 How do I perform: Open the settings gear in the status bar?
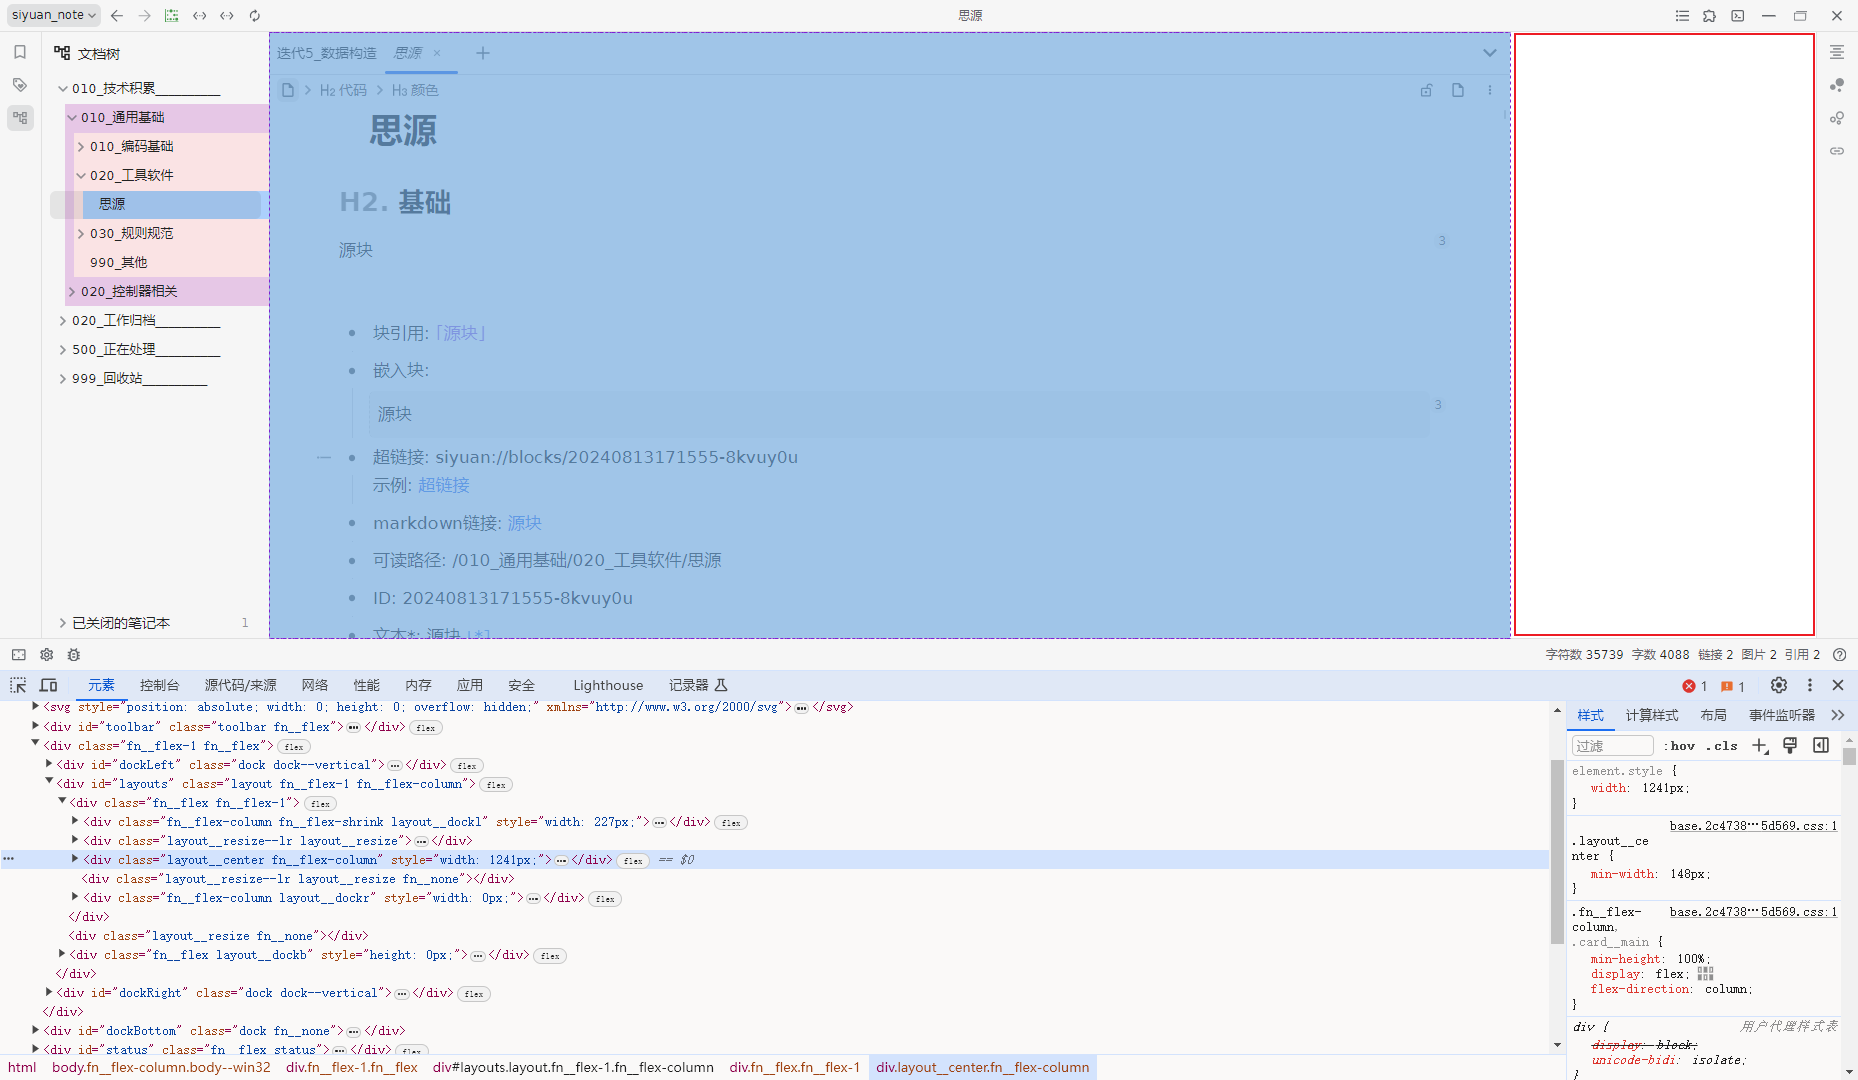point(46,655)
